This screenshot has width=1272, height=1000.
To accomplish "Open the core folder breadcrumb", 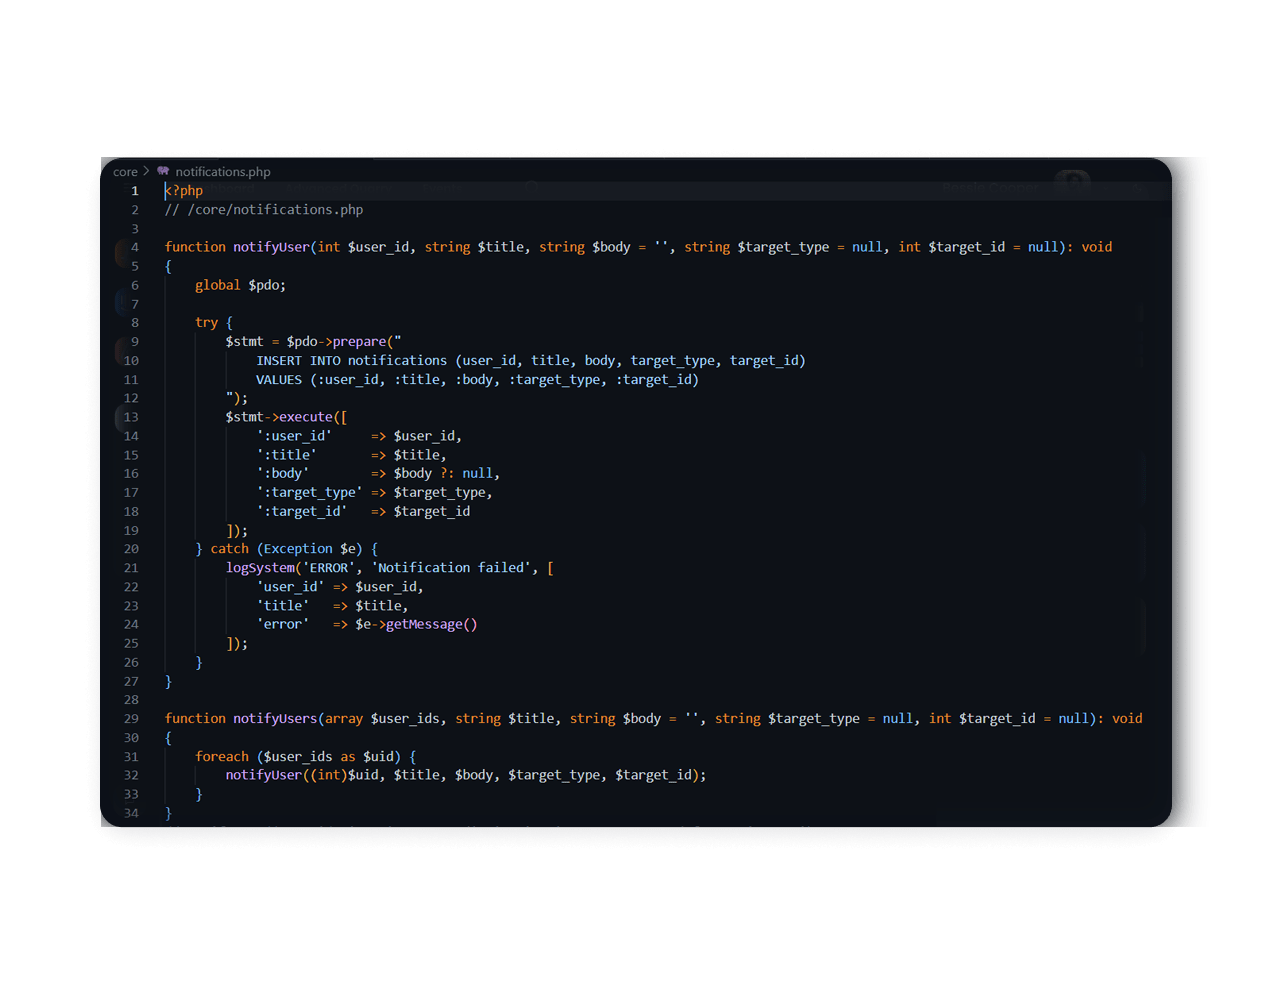I will 125,172.
